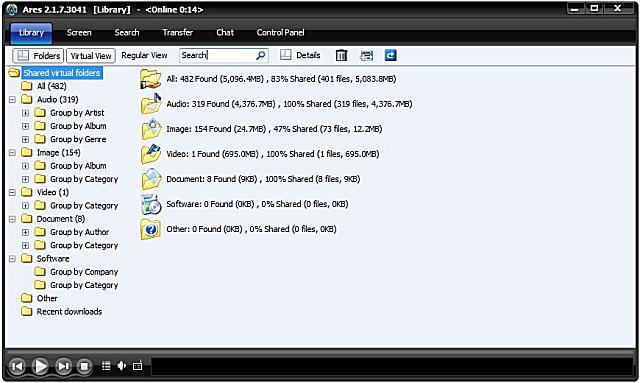
Task: Click the share settings icon beside trash
Action: point(366,56)
